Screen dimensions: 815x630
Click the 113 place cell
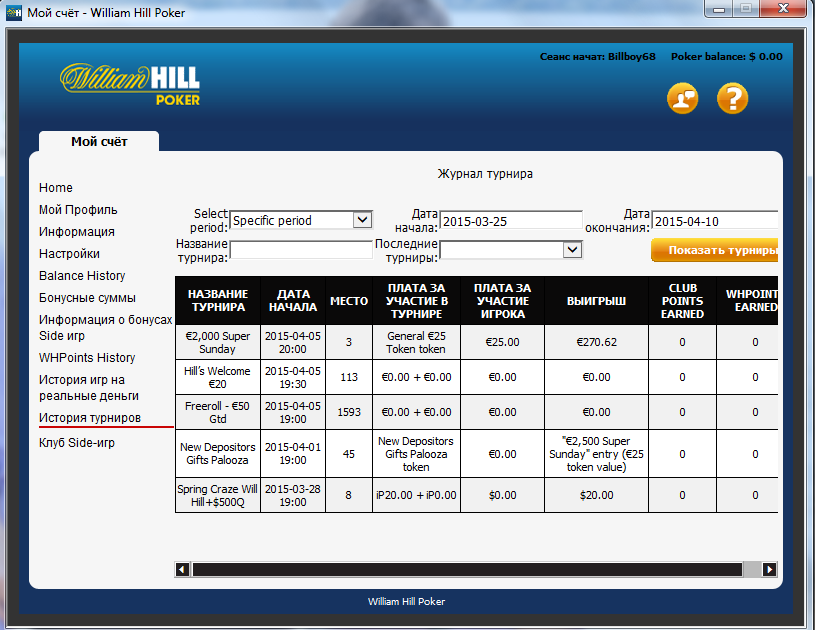(349, 377)
